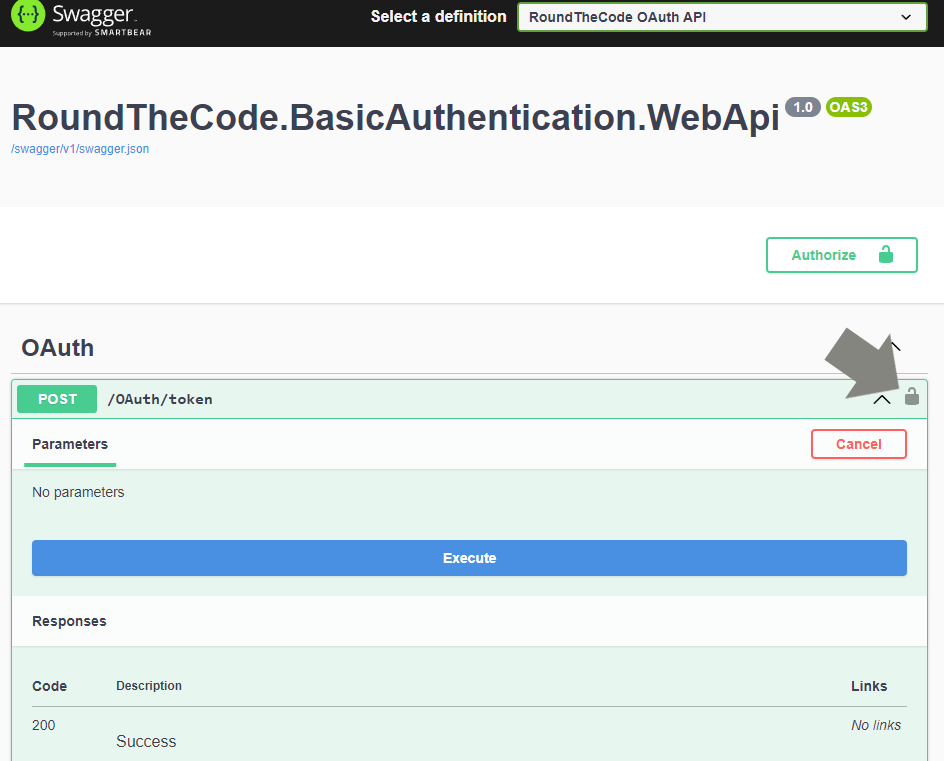
Task: Collapse the /OAuth/token operation panel
Action: [881, 398]
